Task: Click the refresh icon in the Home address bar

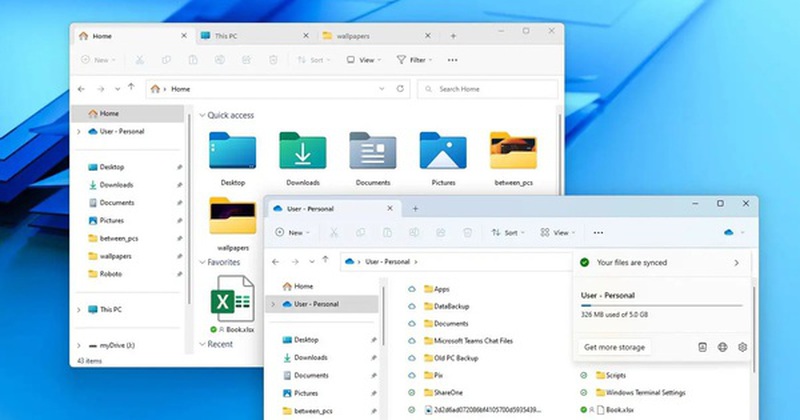Action: point(397,89)
